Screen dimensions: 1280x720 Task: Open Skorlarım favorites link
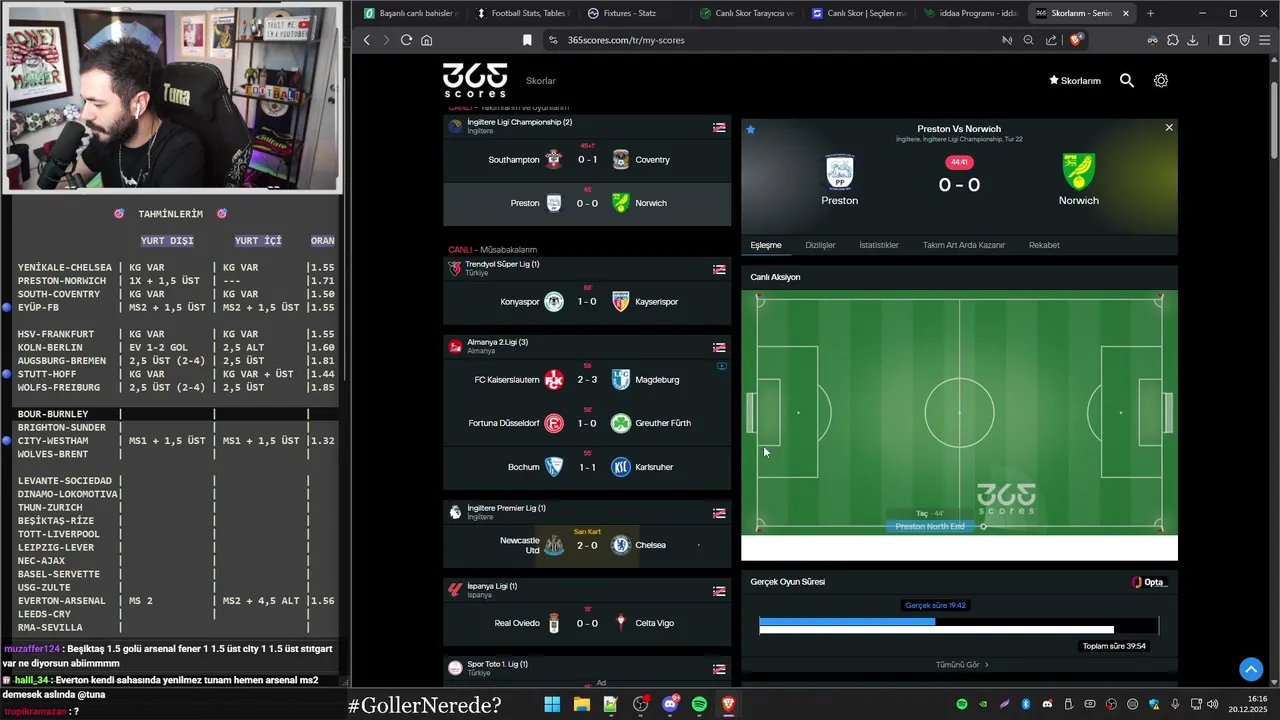(1075, 80)
